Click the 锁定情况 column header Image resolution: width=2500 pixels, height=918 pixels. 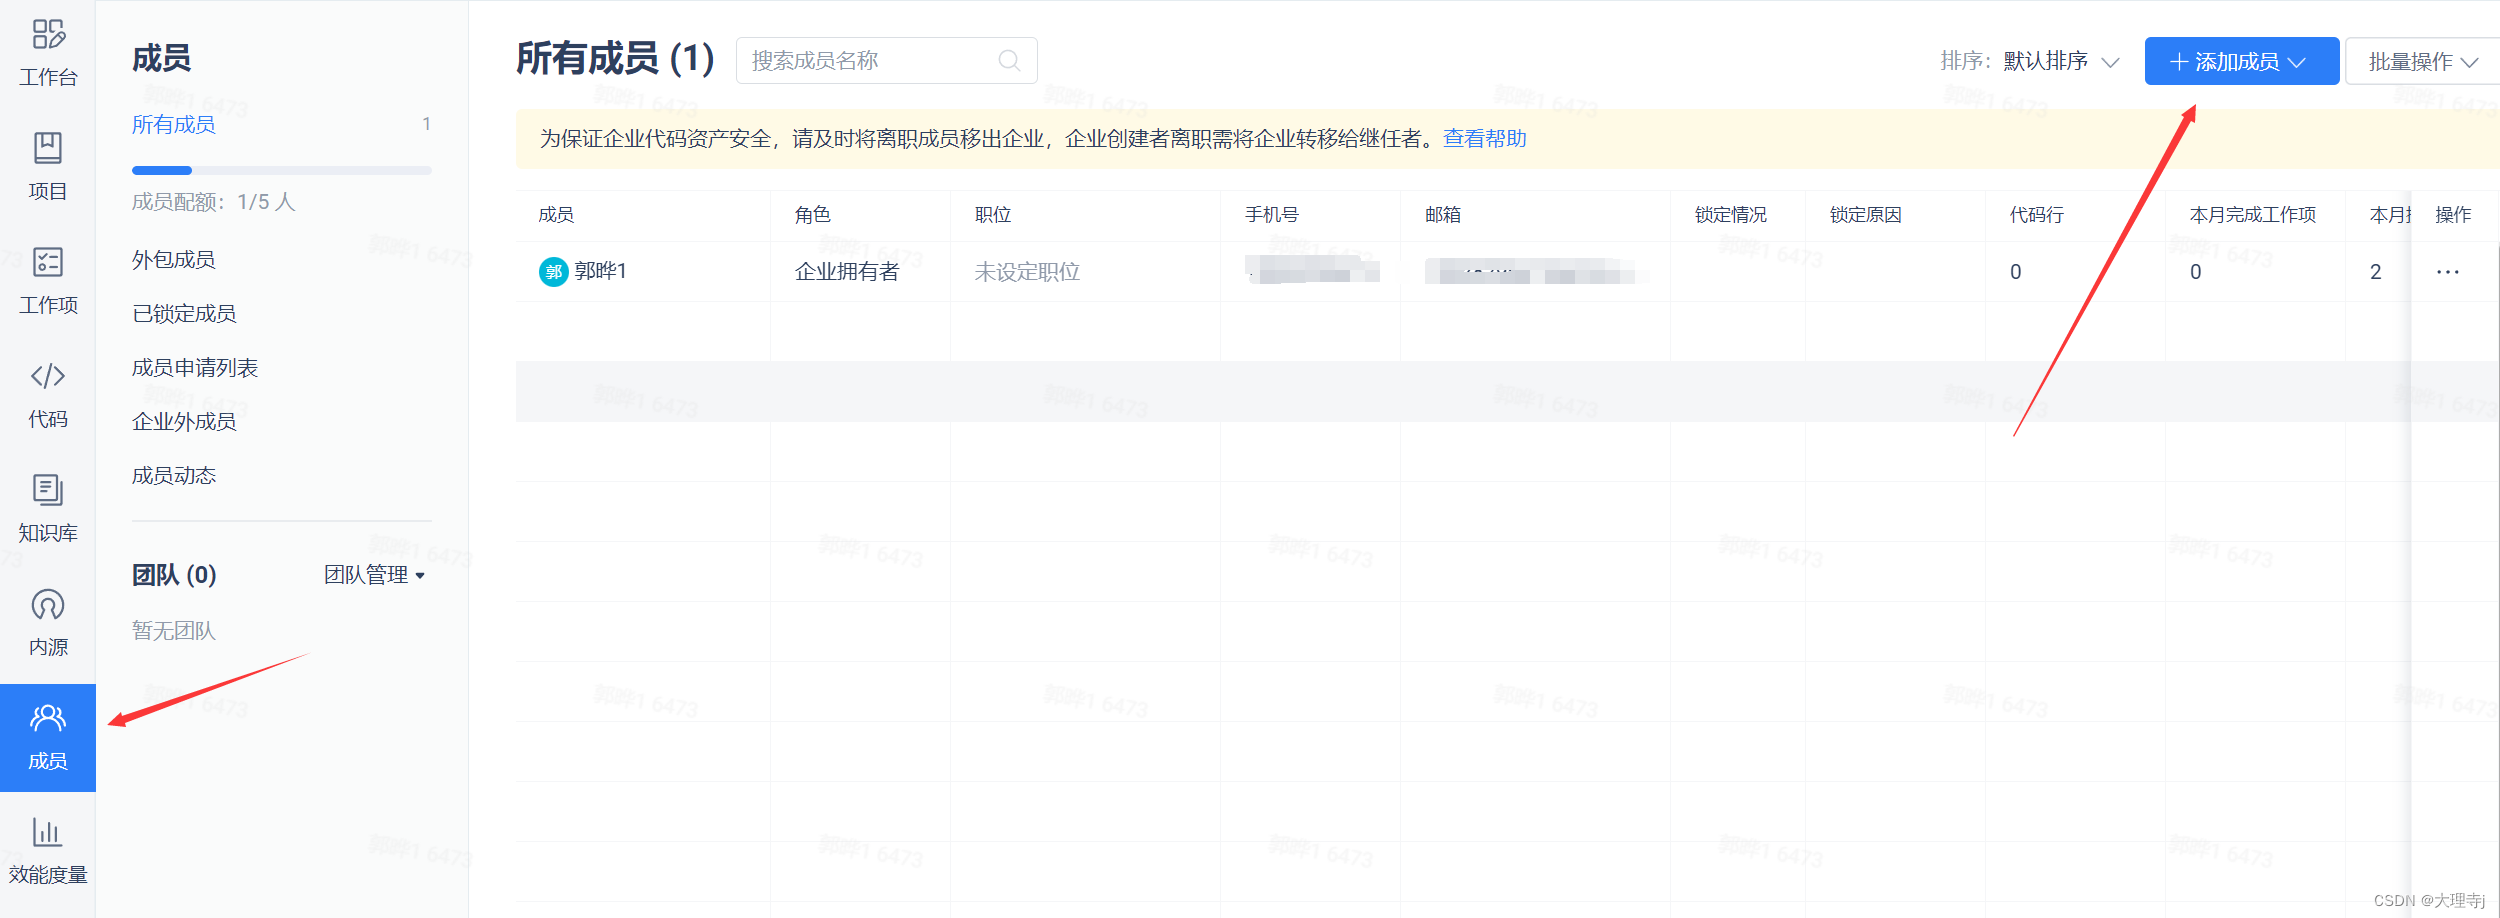(1731, 215)
